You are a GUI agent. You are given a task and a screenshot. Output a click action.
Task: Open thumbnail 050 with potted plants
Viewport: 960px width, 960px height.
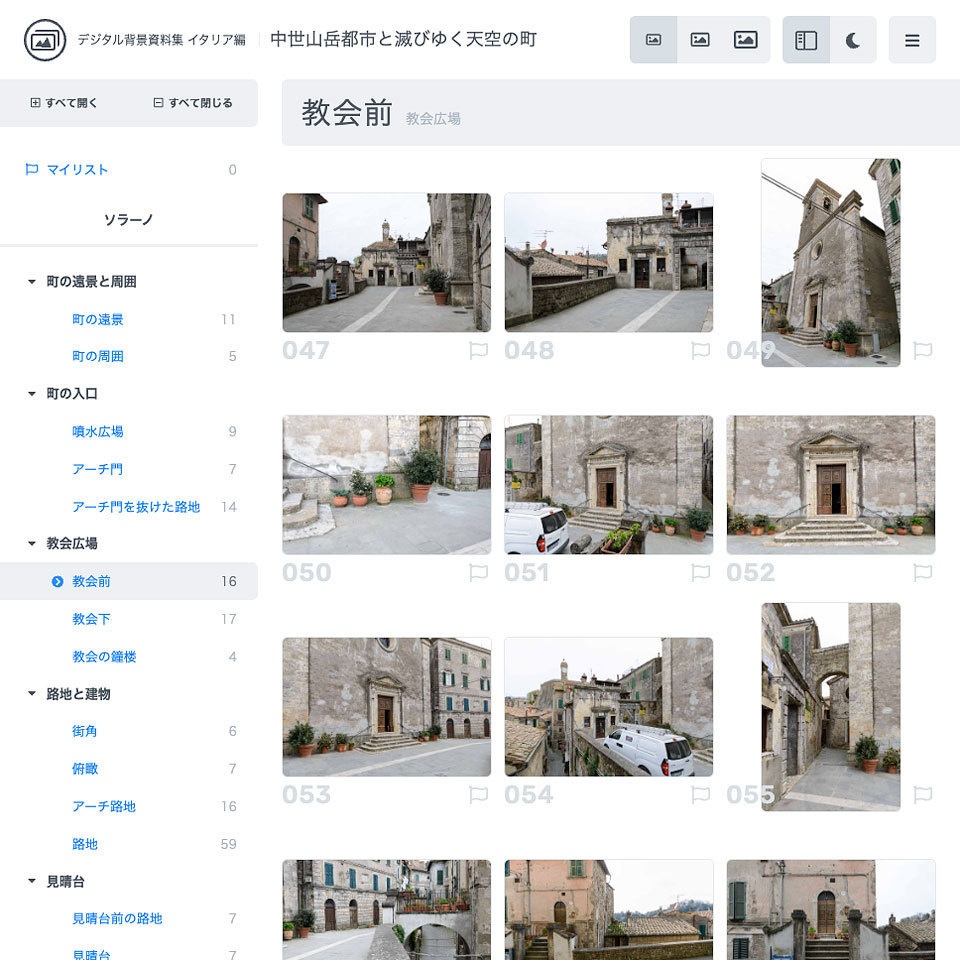pos(386,485)
